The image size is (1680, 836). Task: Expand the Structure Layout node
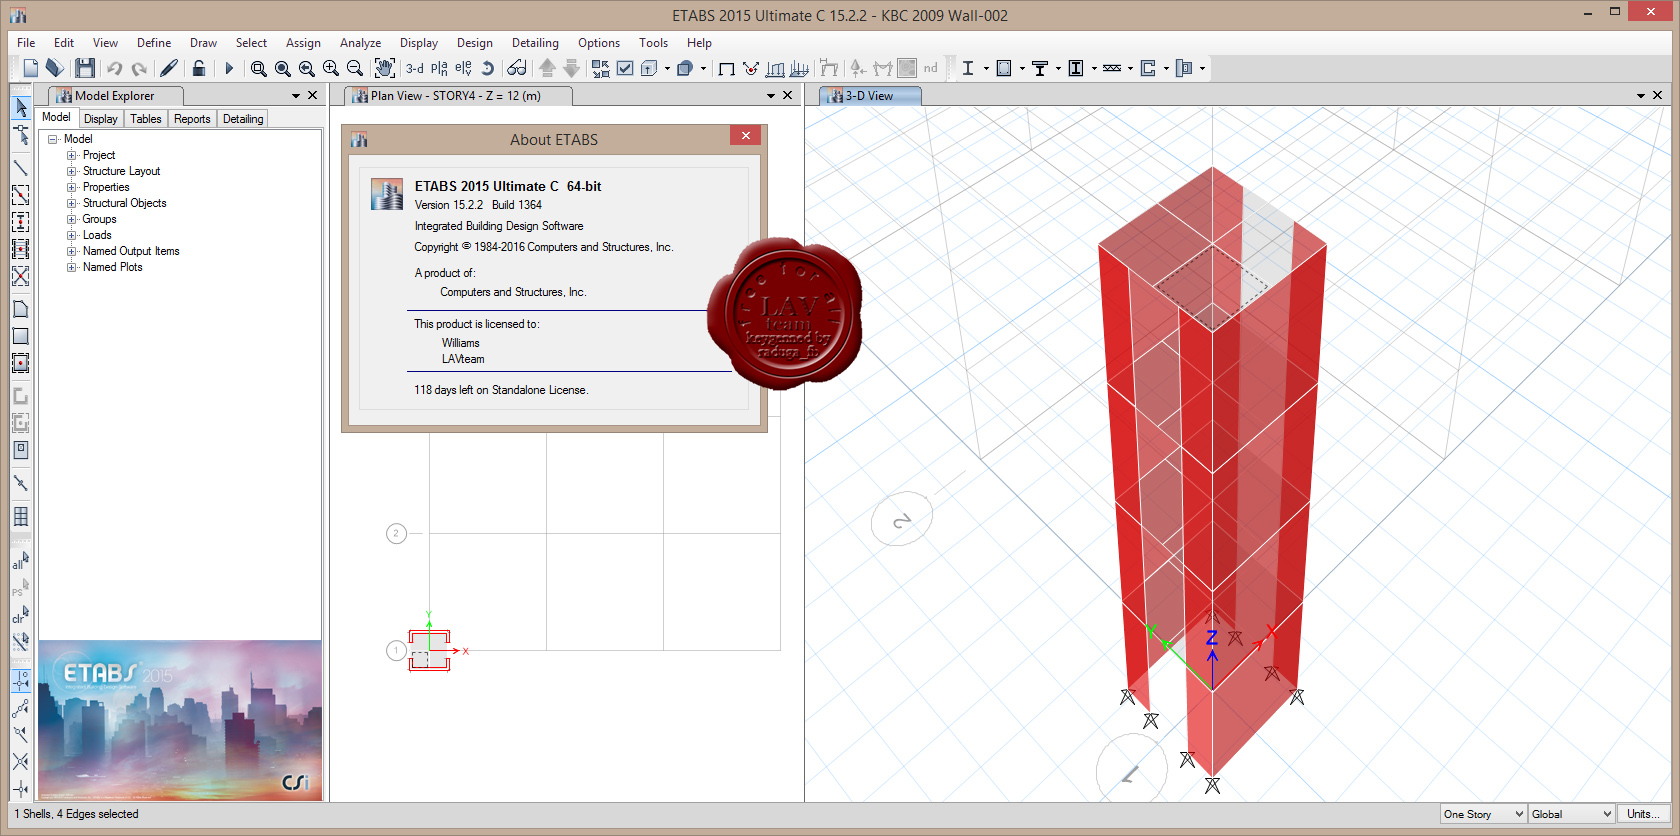[x=71, y=171]
